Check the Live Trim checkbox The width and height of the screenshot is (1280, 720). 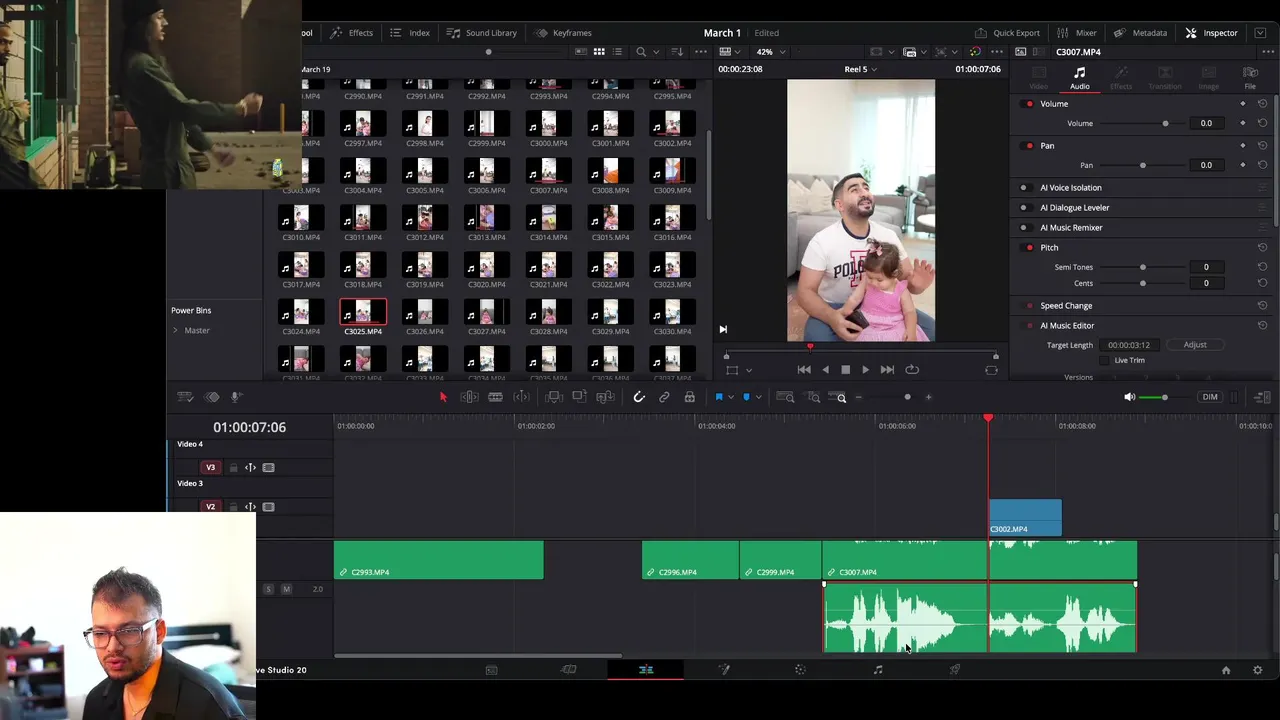click(x=1105, y=360)
